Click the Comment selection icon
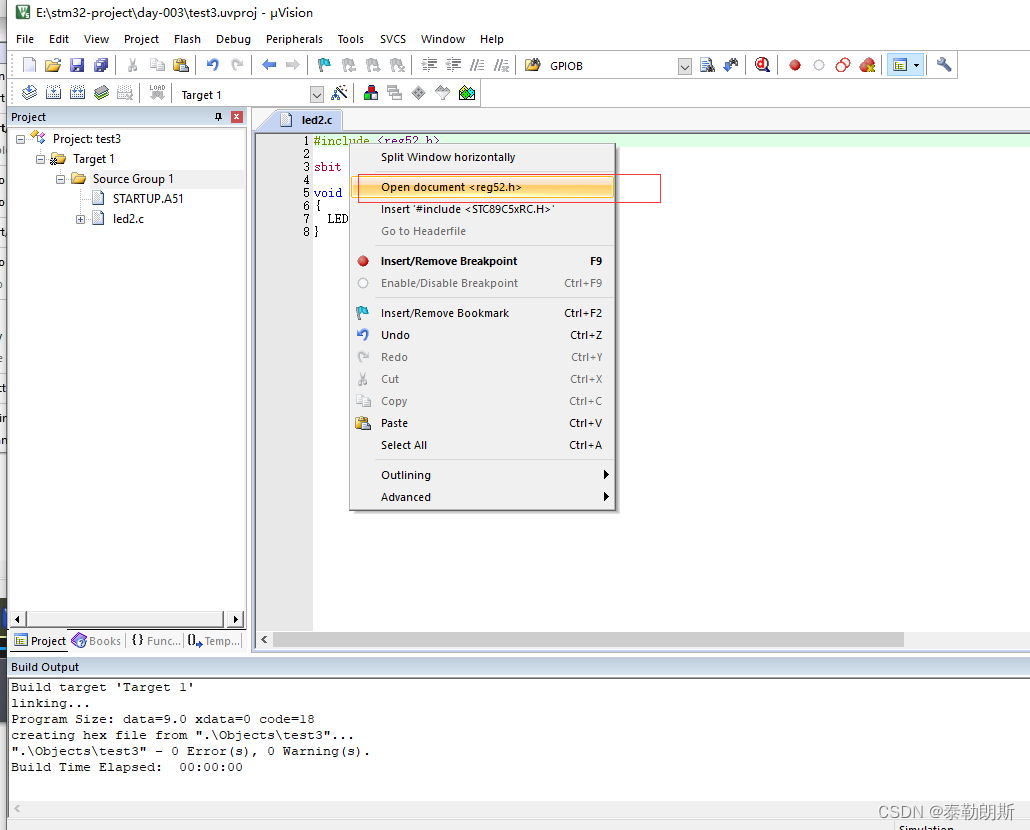This screenshot has width=1030, height=830. pos(477,65)
